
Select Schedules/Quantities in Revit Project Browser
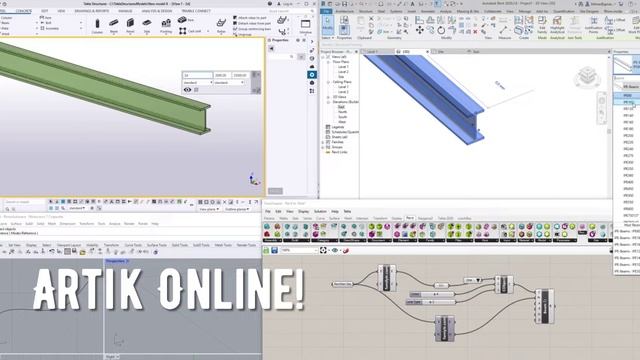(345, 132)
